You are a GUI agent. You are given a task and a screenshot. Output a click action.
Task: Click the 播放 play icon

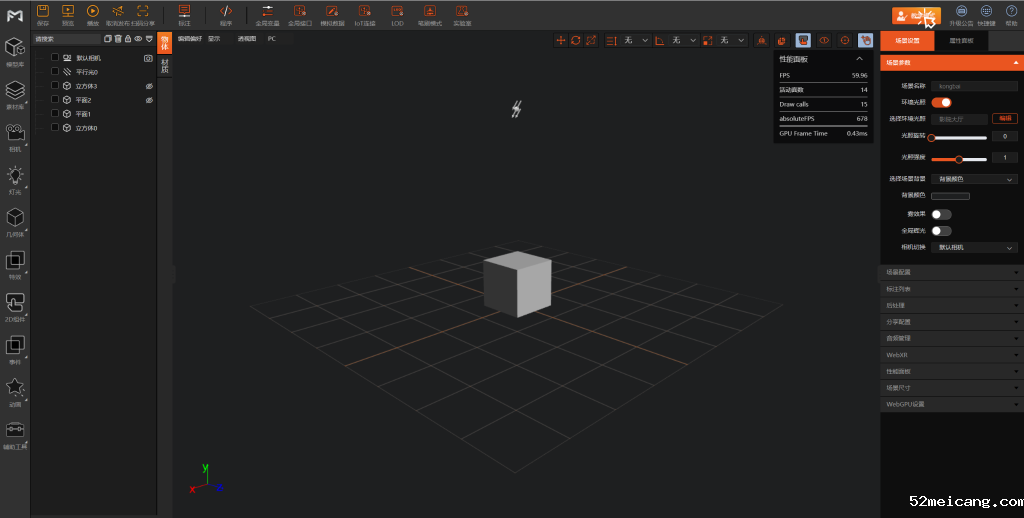[92, 11]
